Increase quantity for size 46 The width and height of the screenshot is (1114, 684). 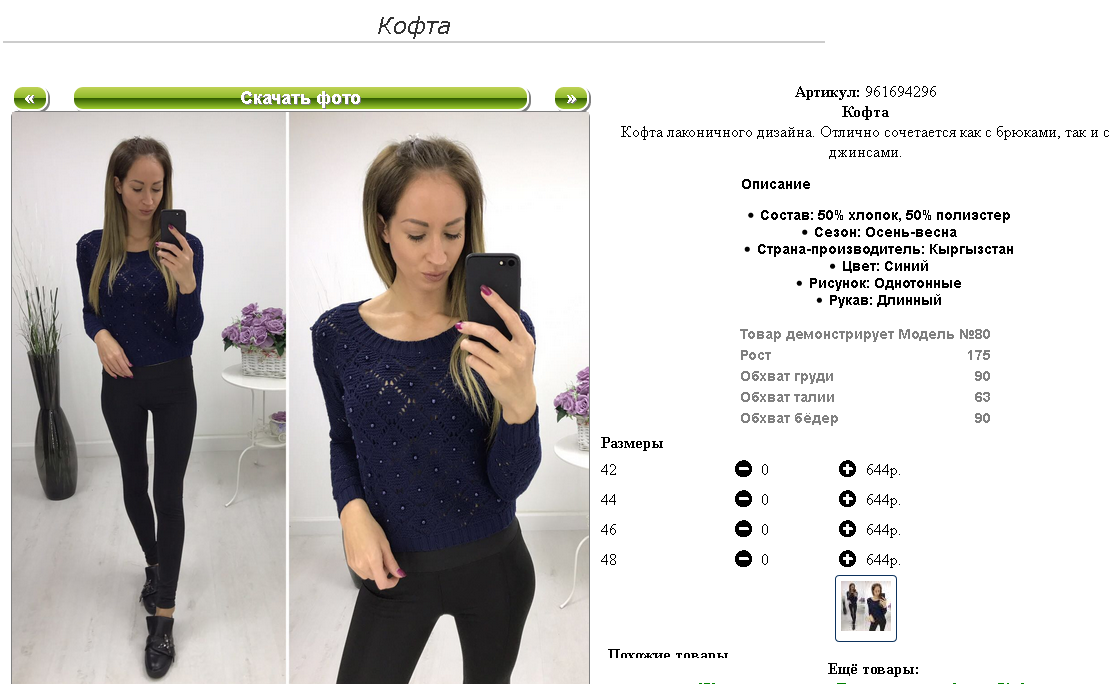pyautogui.click(x=847, y=528)
